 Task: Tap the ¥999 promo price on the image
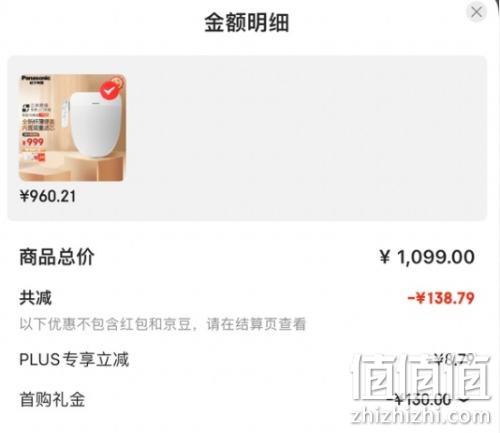(x=33, y=142)
